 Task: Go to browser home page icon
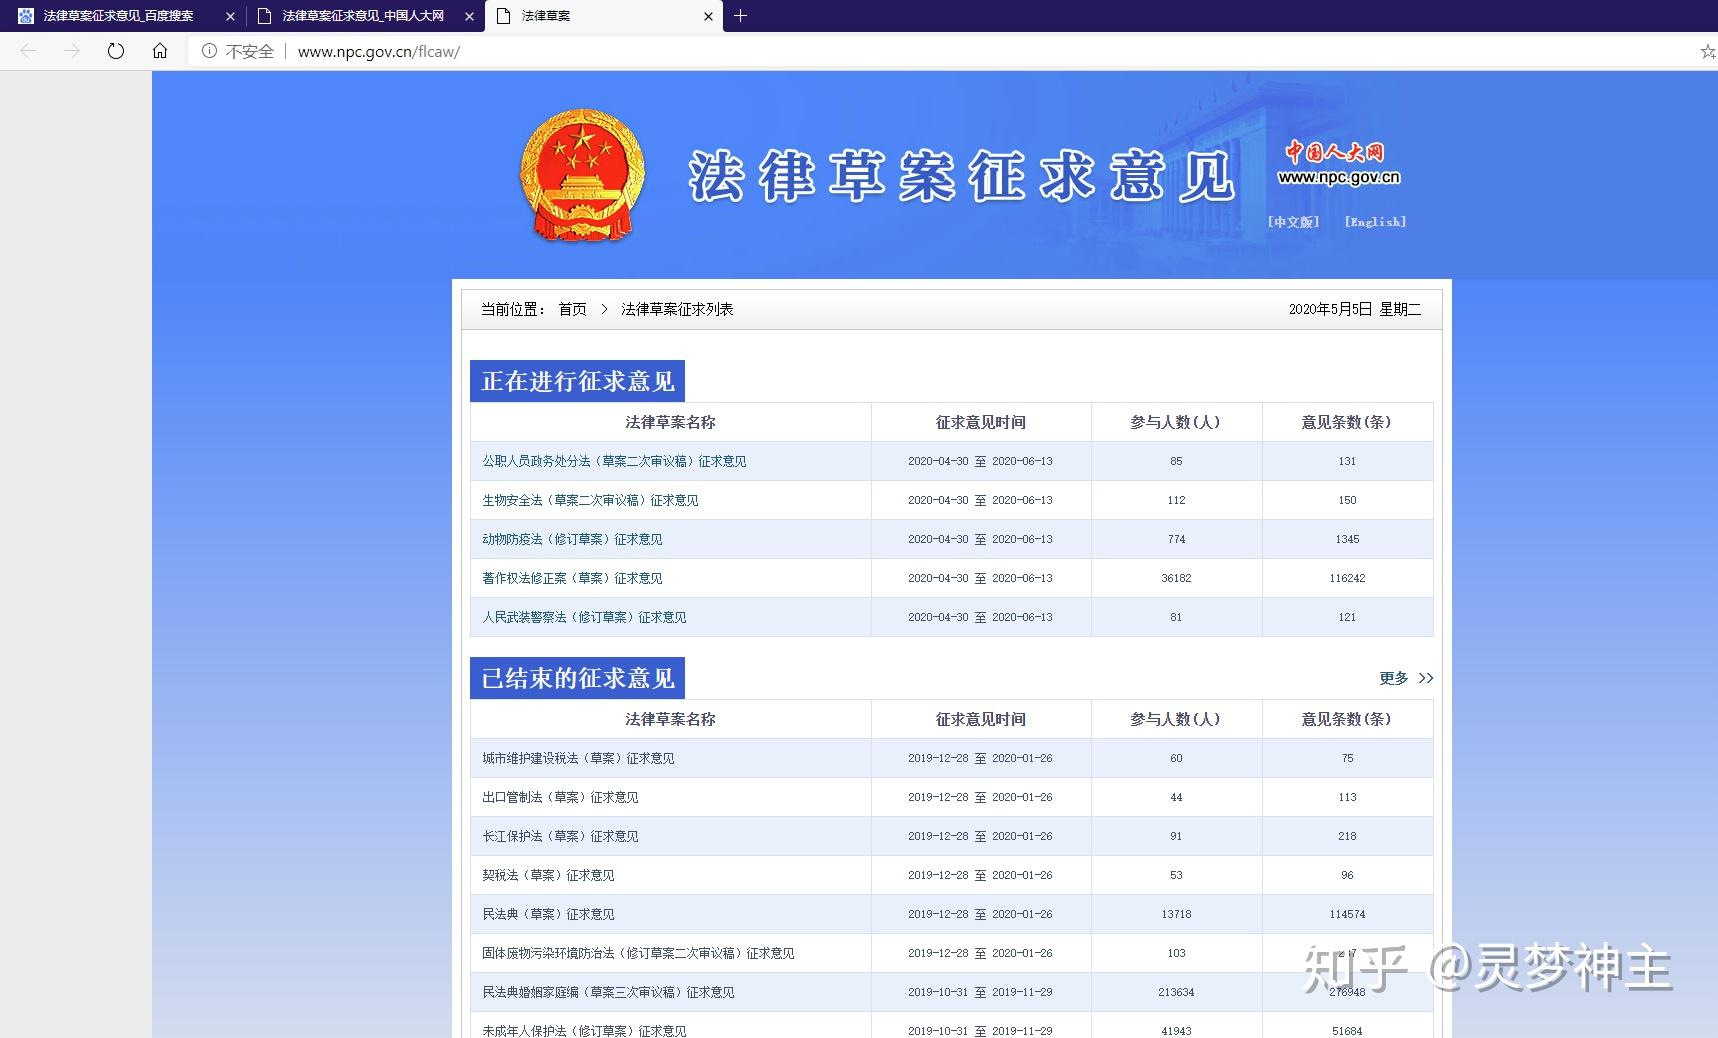tap(160, 51)
